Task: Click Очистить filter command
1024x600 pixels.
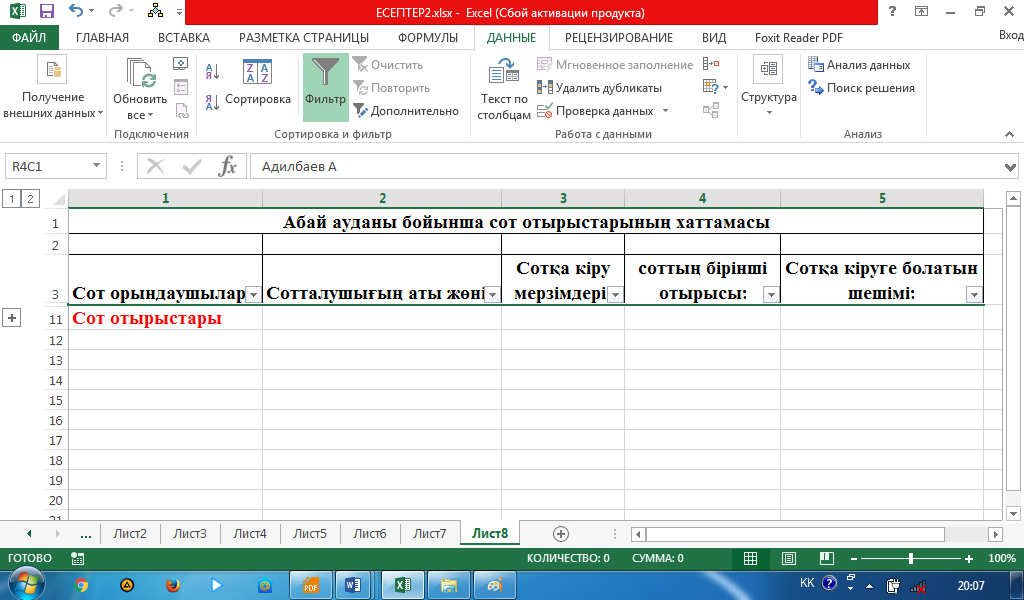Action: (x=388, y=65)
